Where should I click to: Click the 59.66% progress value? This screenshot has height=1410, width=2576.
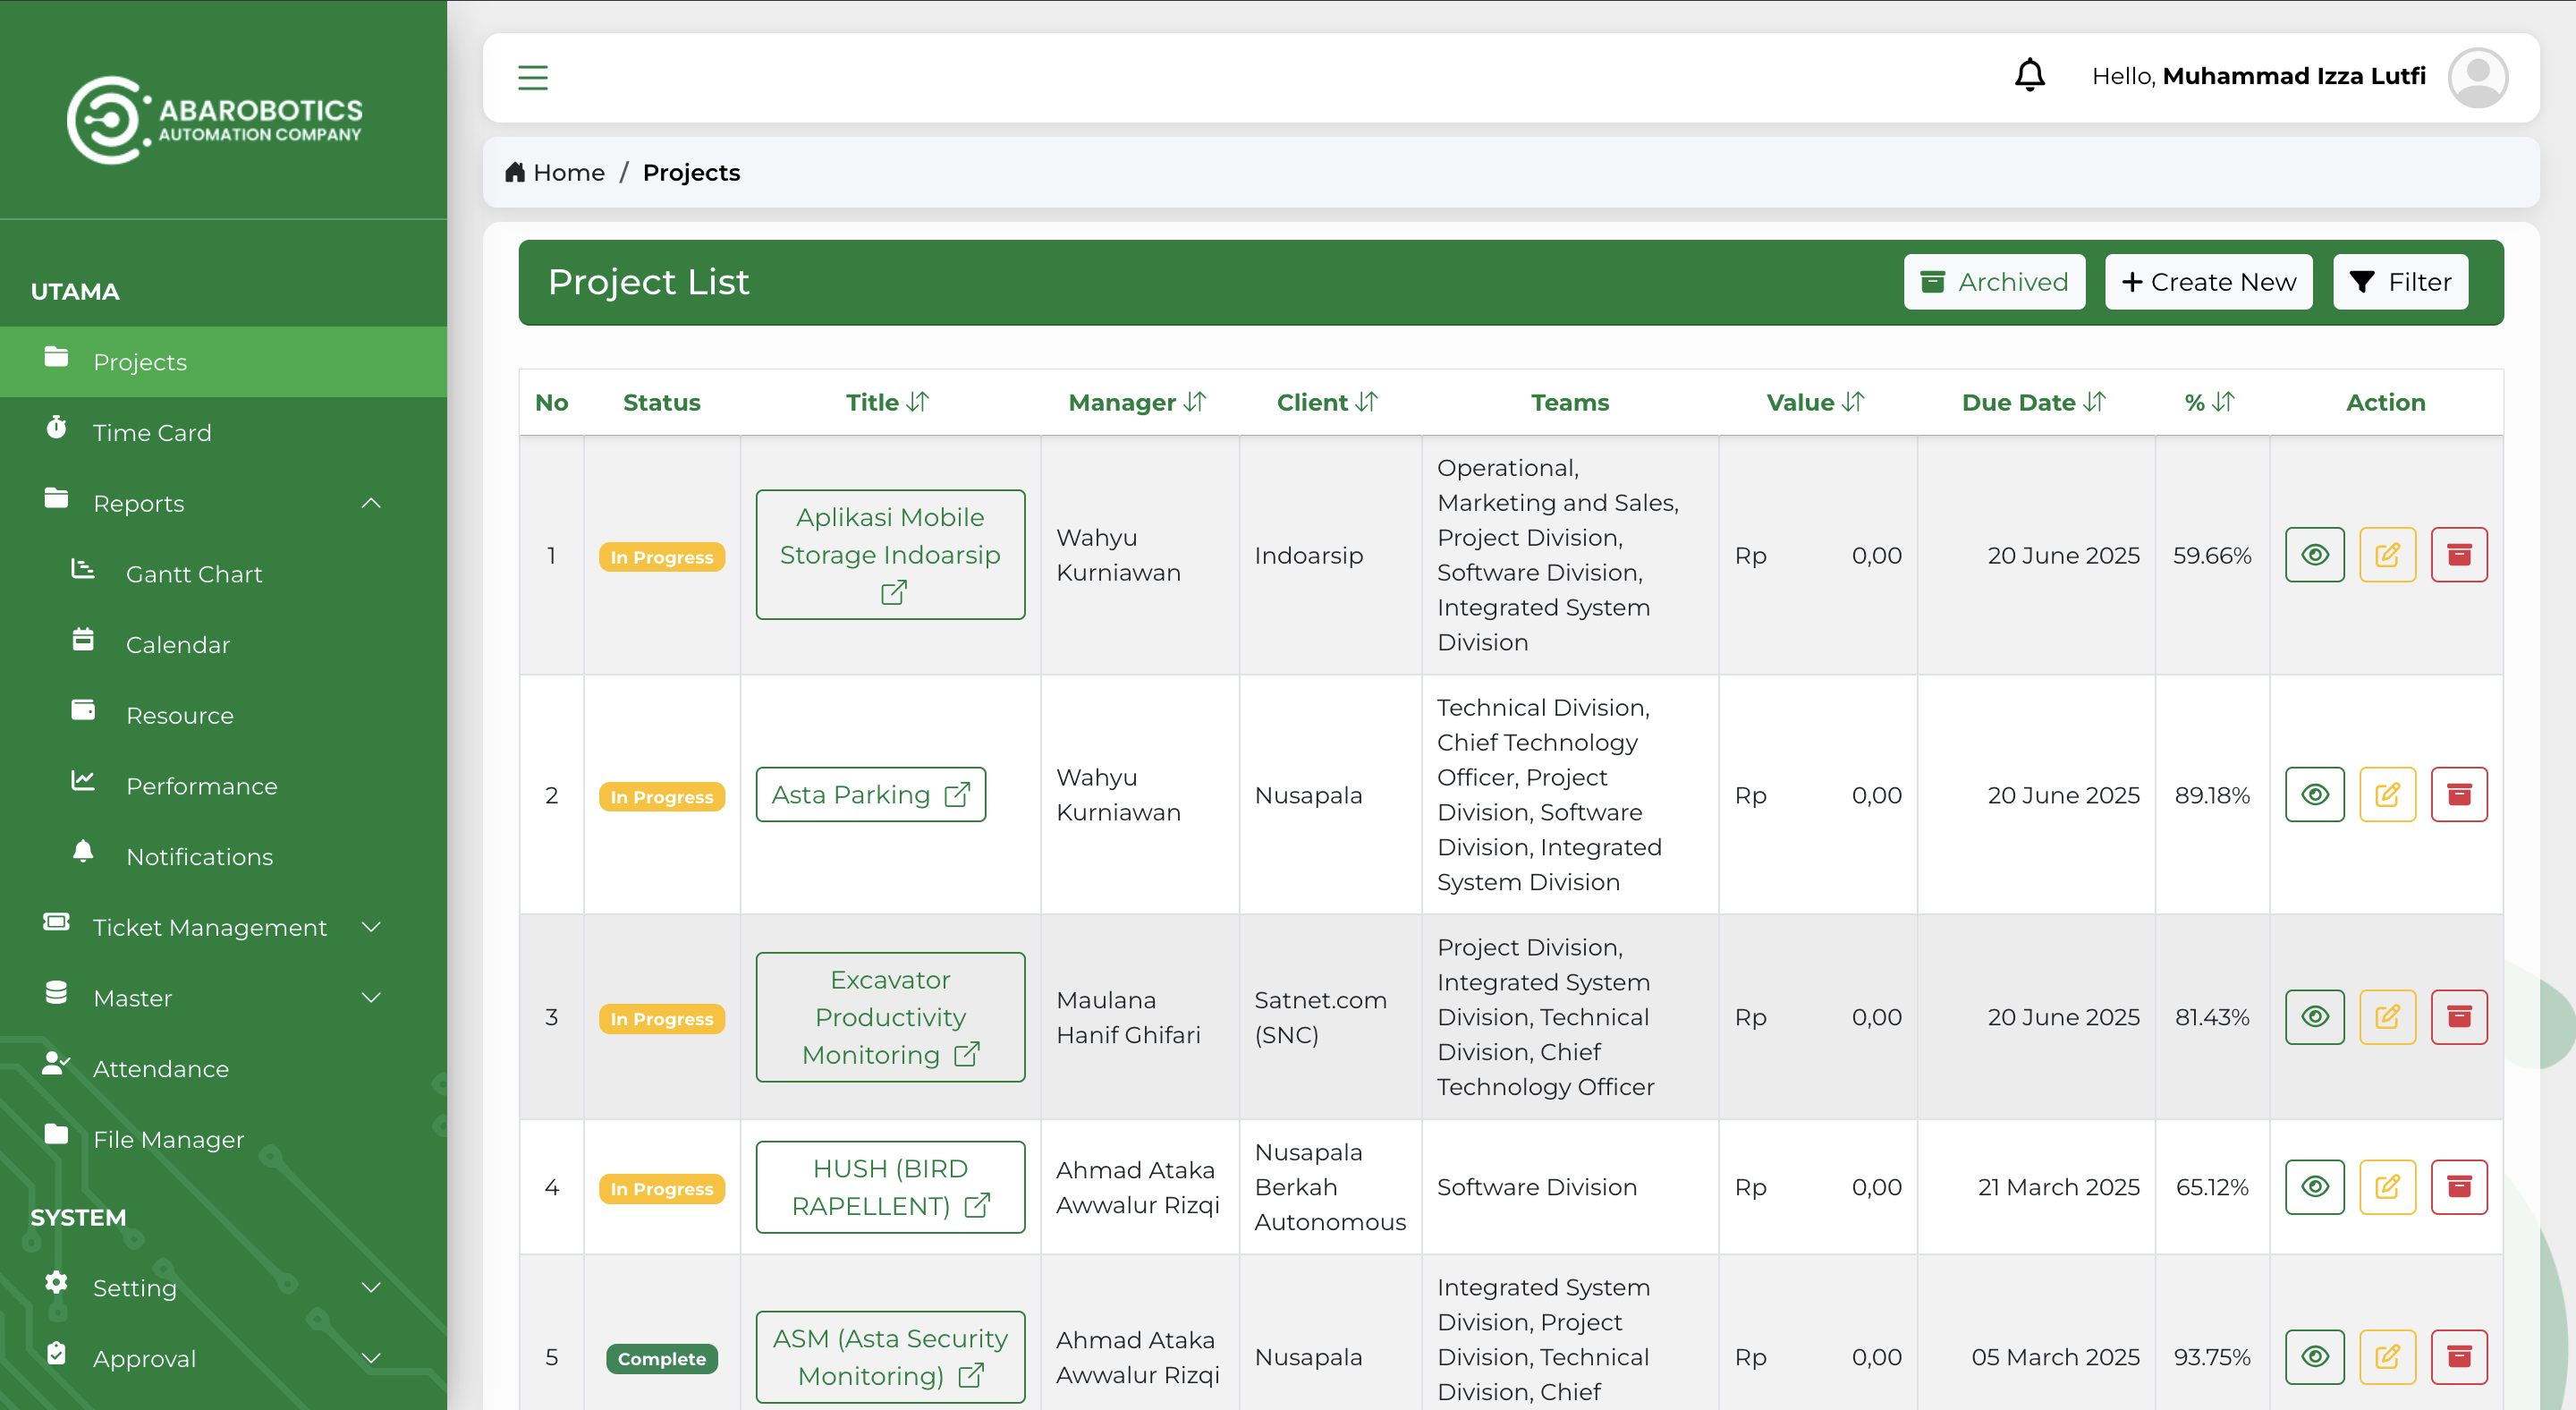(x=2211, y=555)
